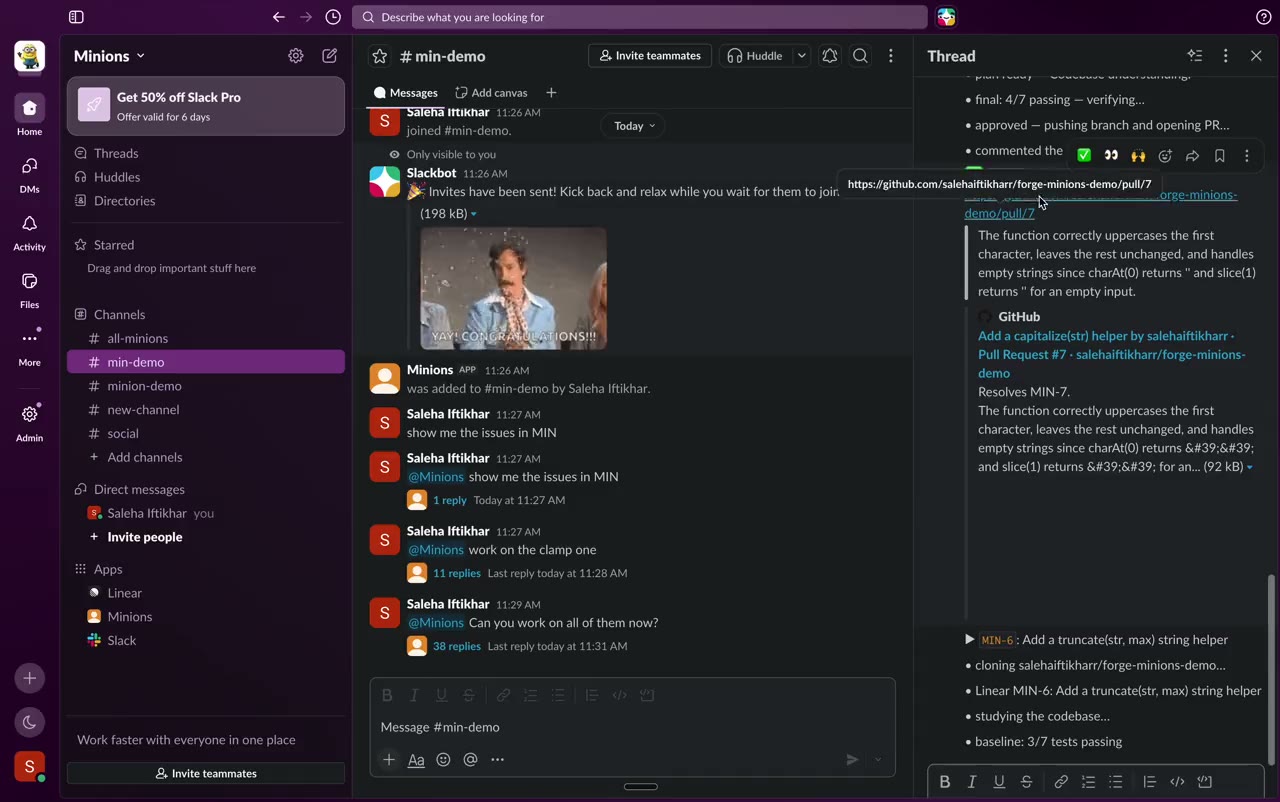The width and height of the screenshot is (1280, 802).
Task: Bookmark the hovered thread message
Action: [x=1219, y=156]
